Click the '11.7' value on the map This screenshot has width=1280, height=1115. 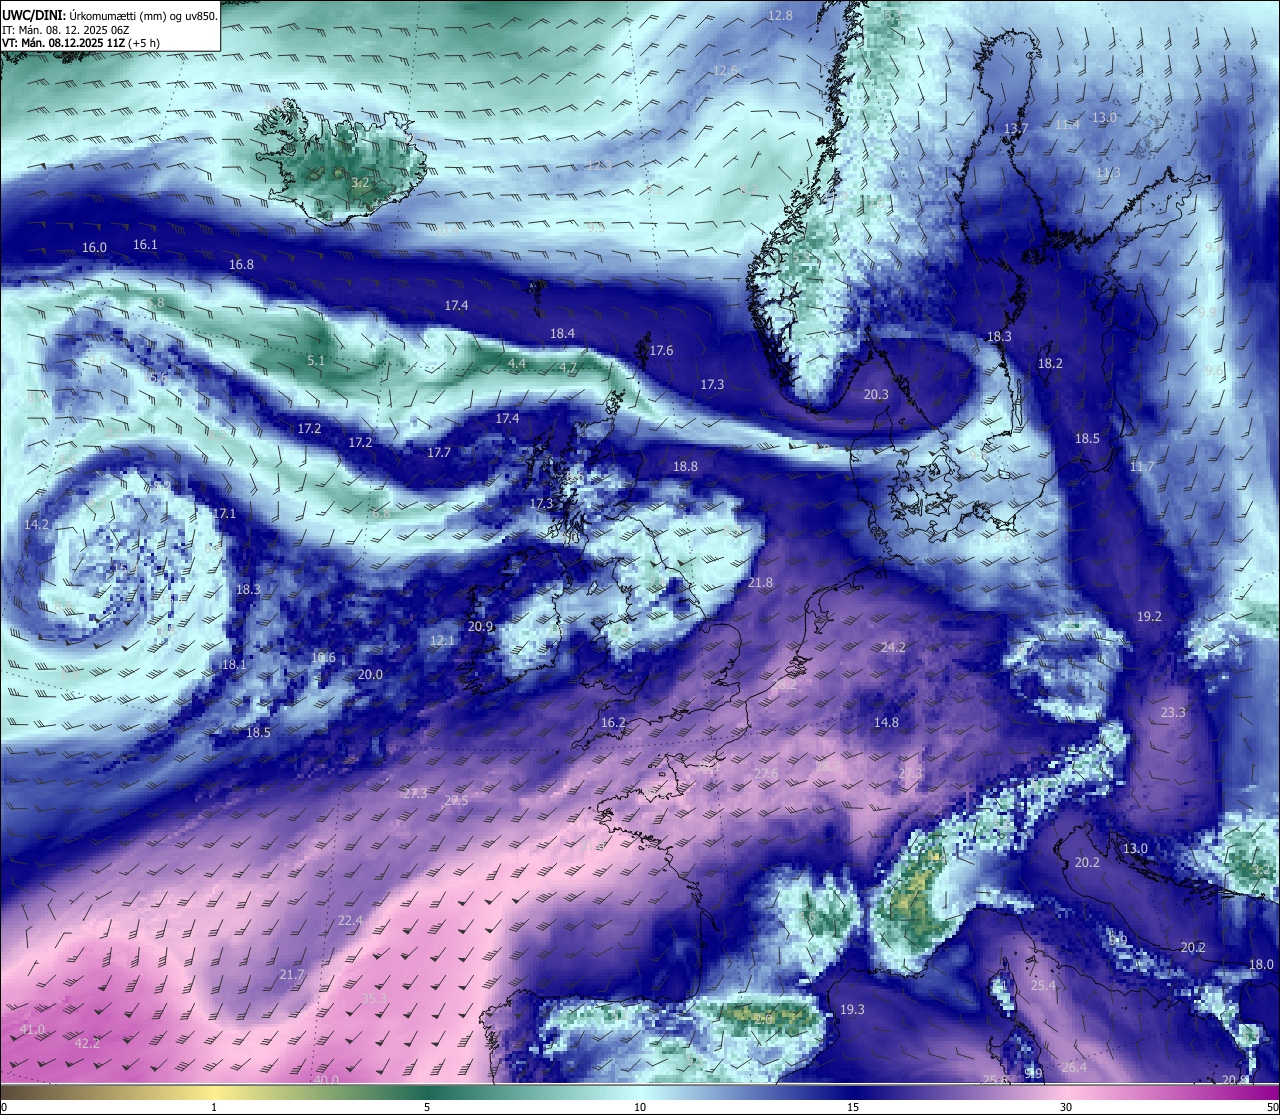point(1141,467)
